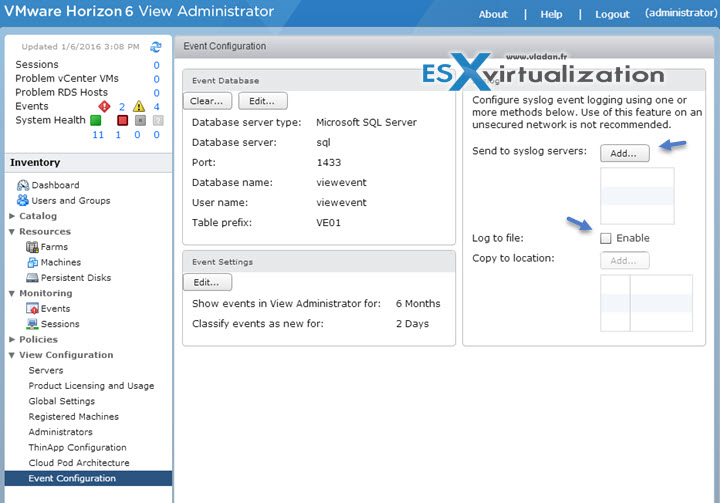
Task: Click the Problem RDS Hosts count
Action: click(x=157, y=93)
